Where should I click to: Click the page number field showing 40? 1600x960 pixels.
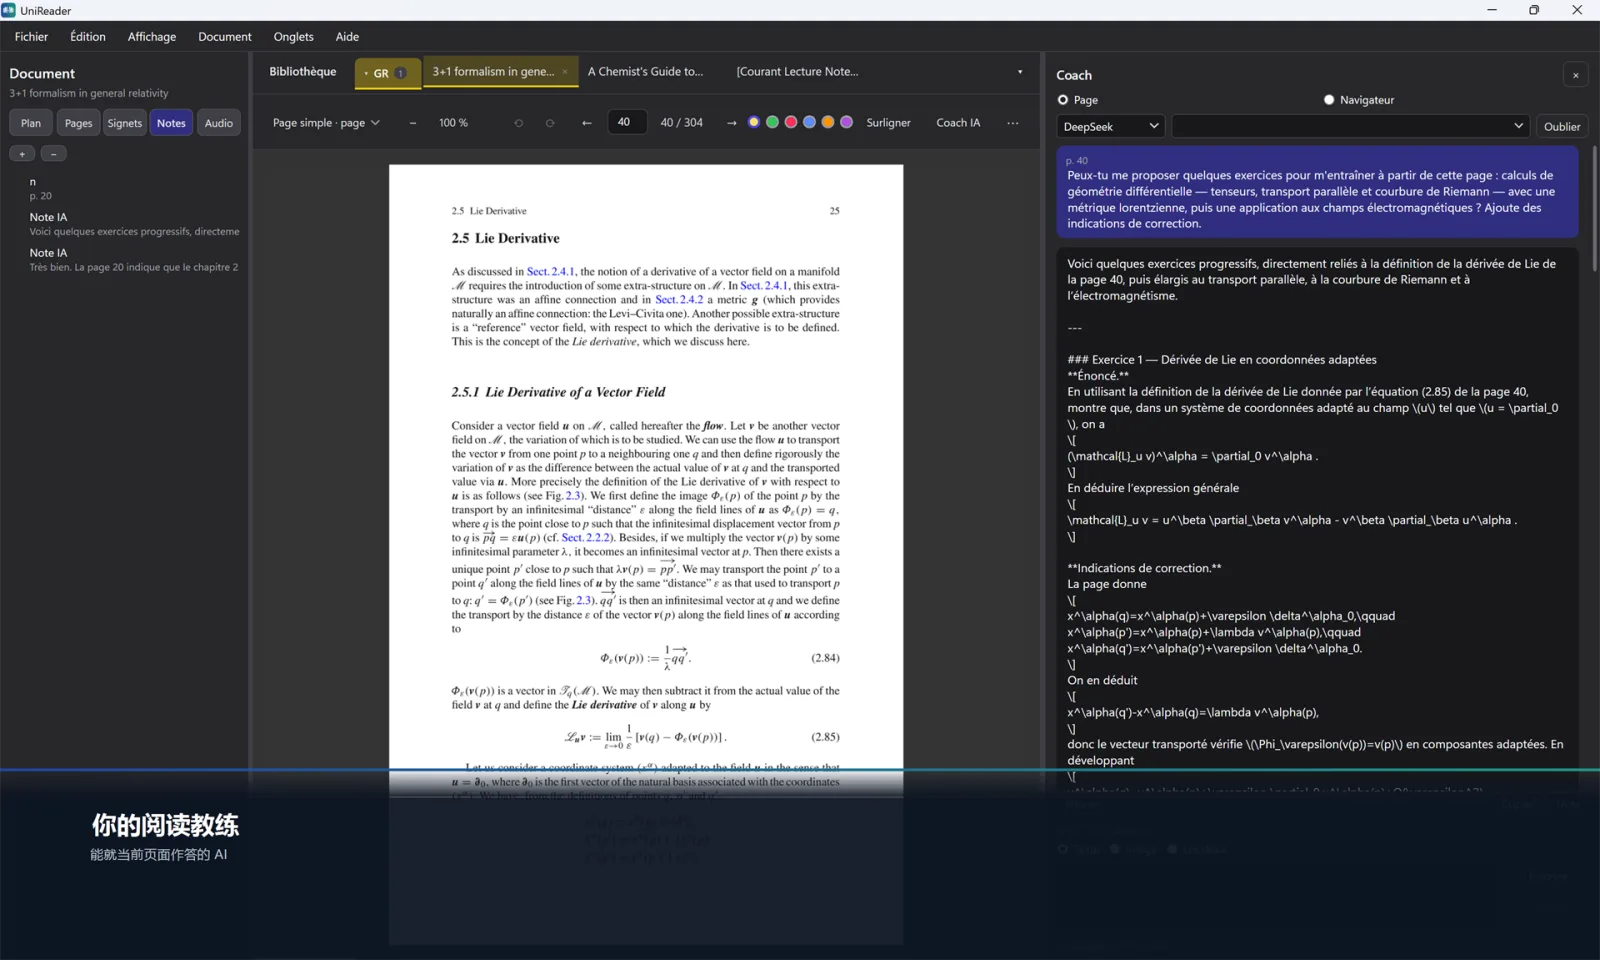click(x=627, y=123)
